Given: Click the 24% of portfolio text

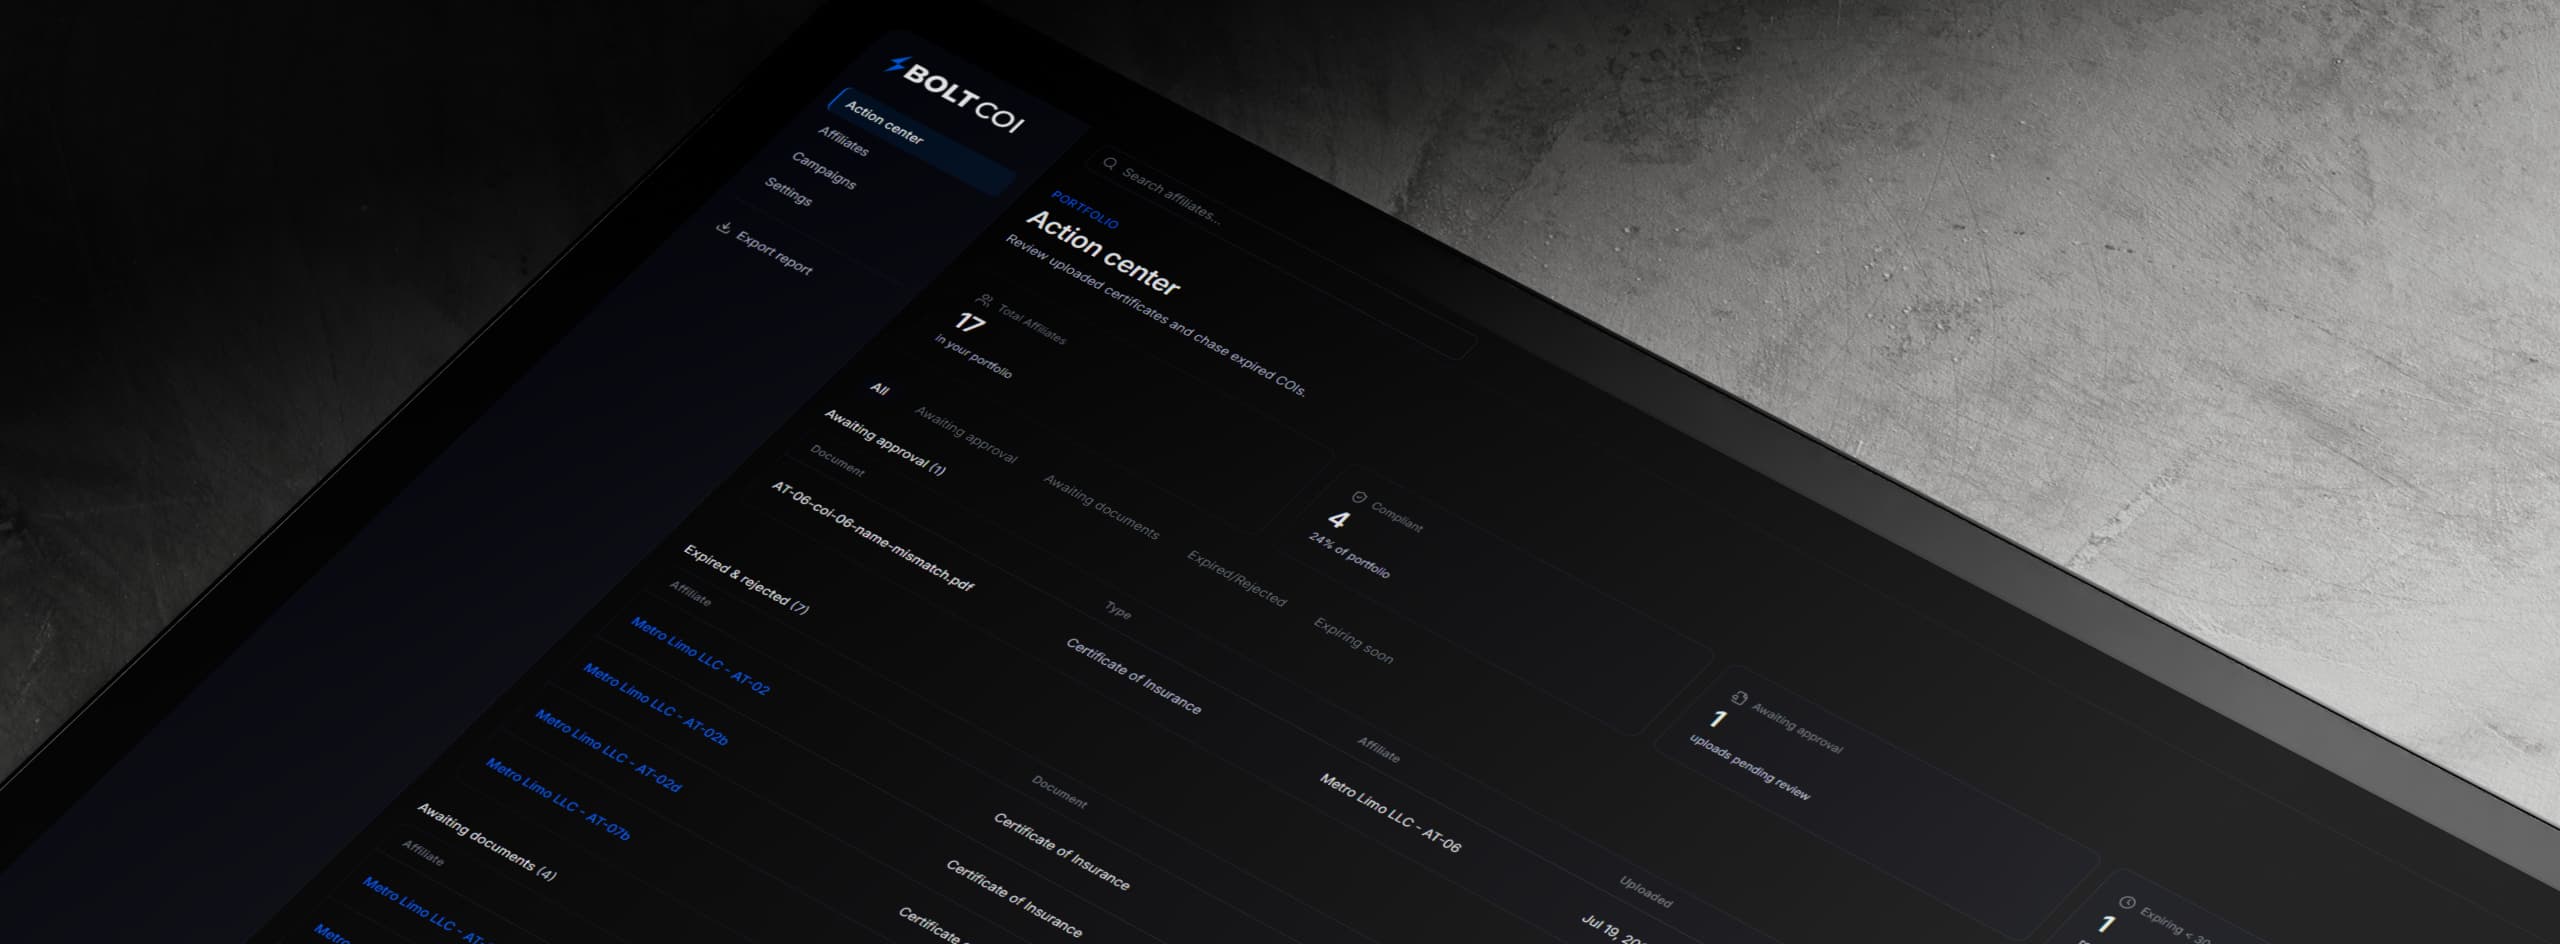Looking at the screenshot, I should click(1349, 555).
